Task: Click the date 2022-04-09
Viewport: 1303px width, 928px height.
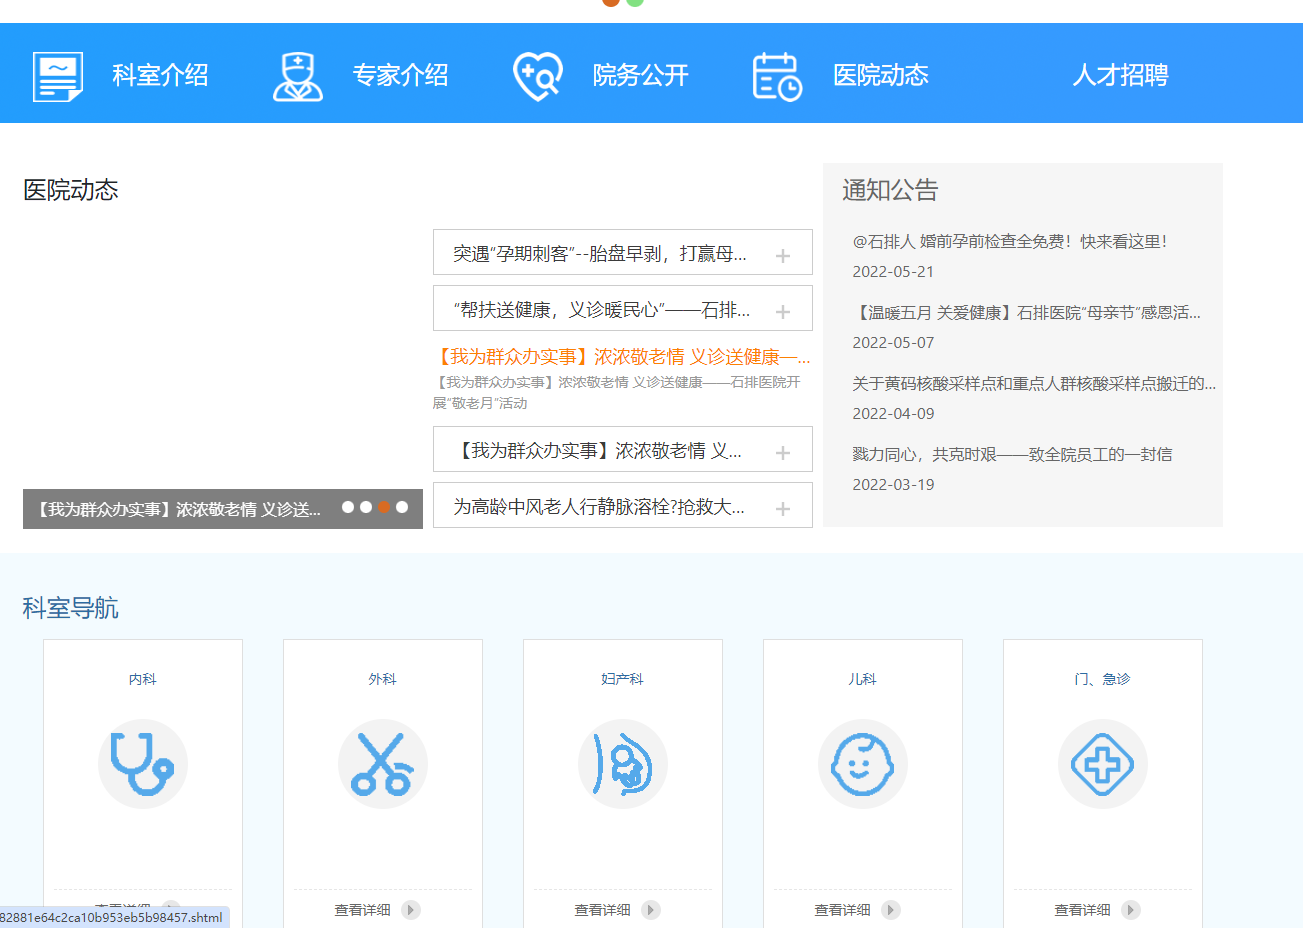Action: pyautogui.click(x=893, y=414)
